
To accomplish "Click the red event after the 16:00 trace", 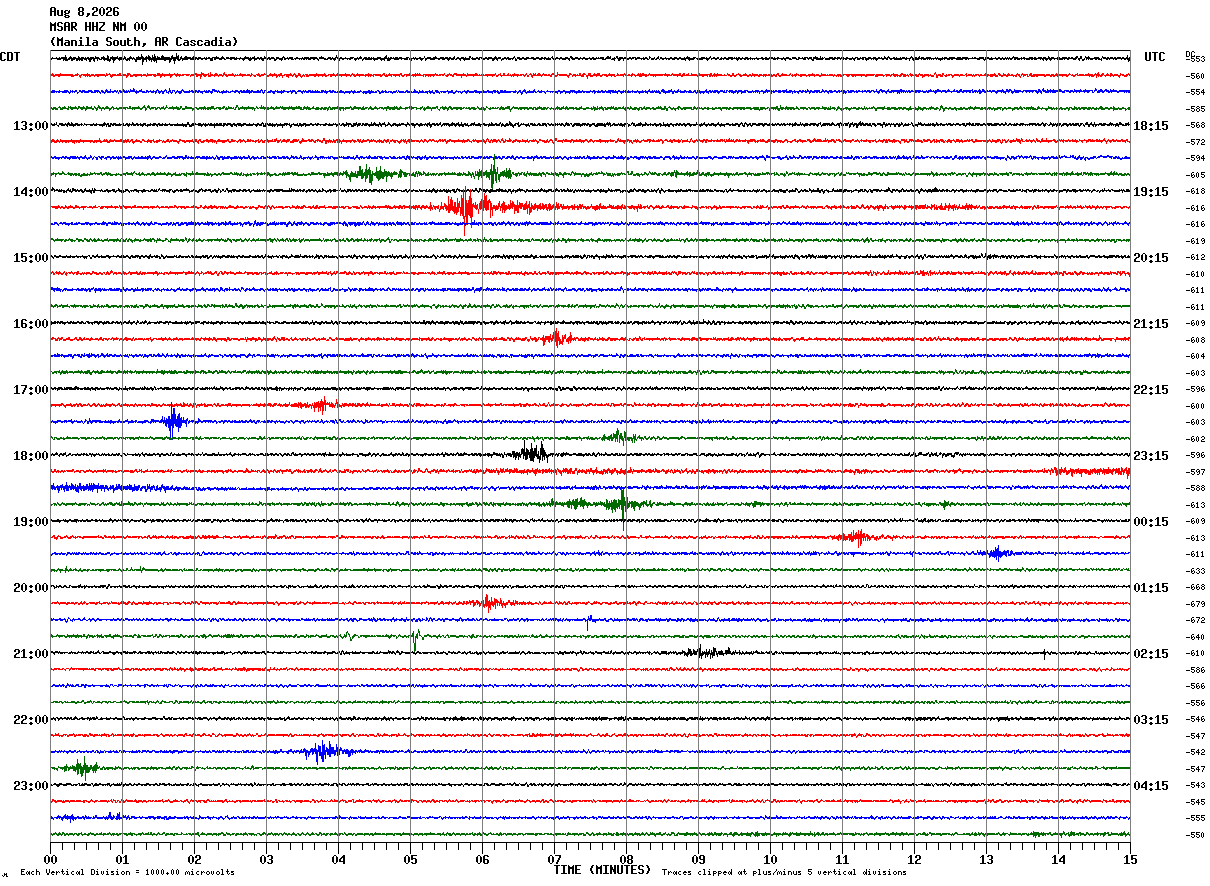I will 556,338.
